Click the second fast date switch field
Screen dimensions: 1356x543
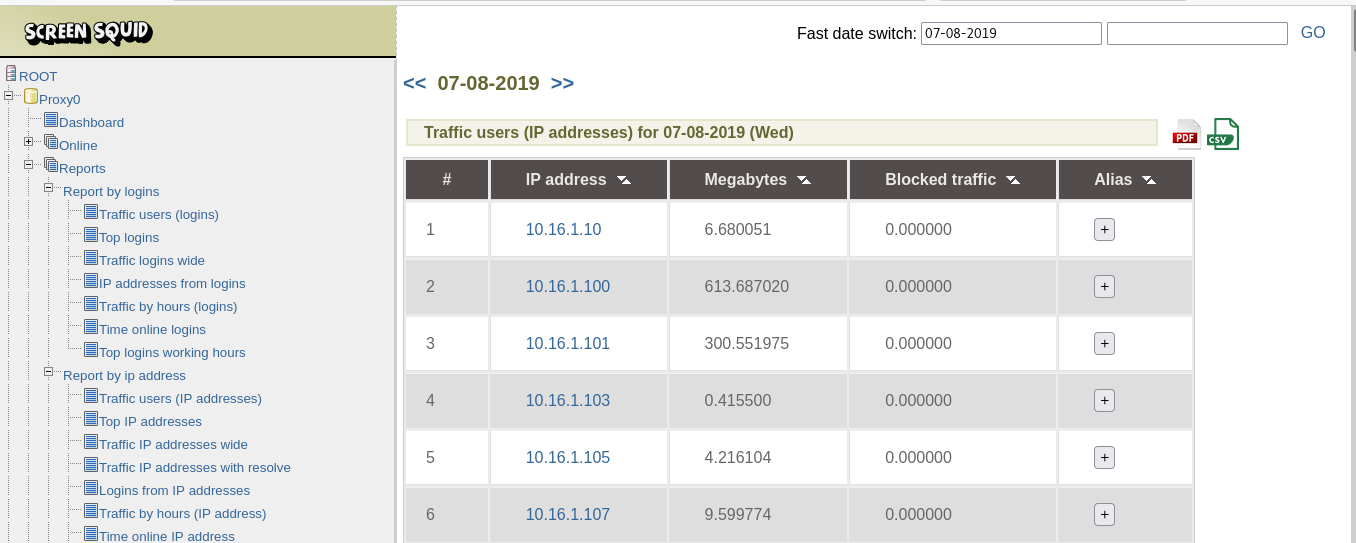(x=1196, y=34)
